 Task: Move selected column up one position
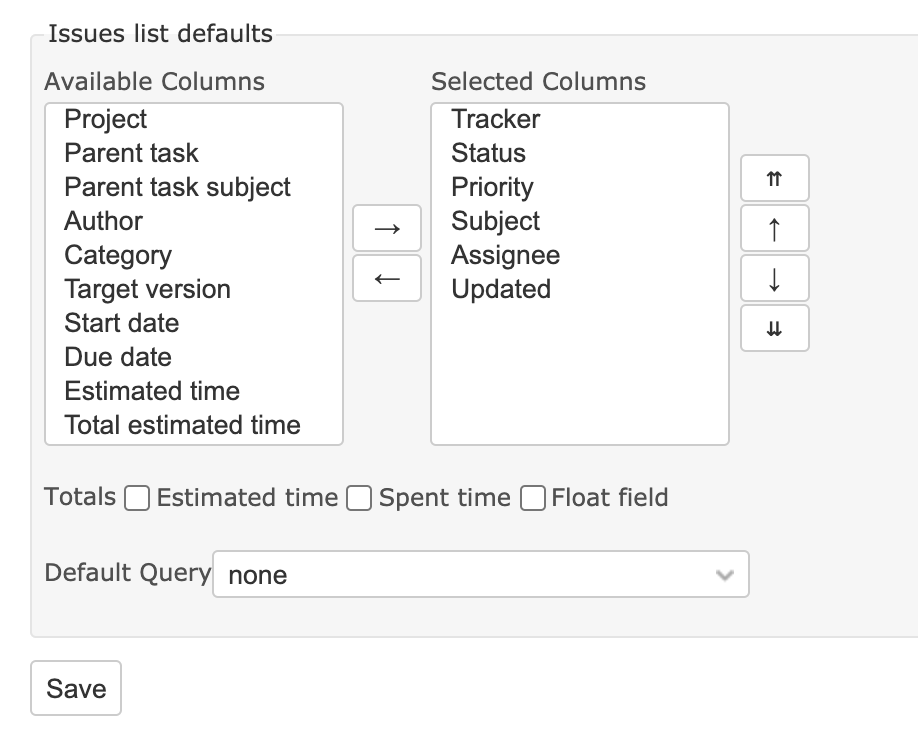coord(774,229)
